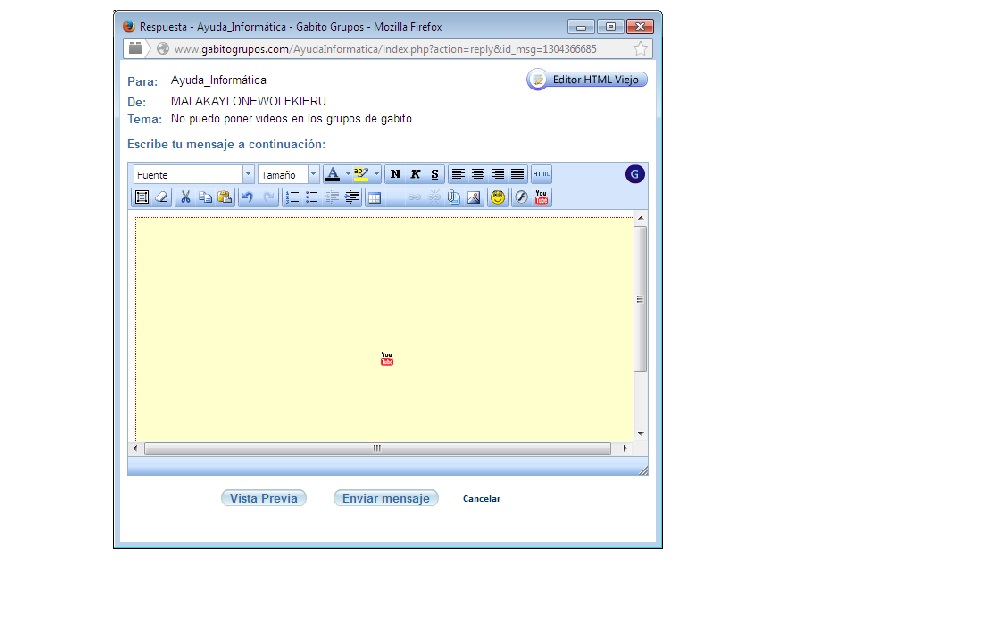
Task: Click the YouTube video insert toolbar icon
Action: click(x=542, y=197)
